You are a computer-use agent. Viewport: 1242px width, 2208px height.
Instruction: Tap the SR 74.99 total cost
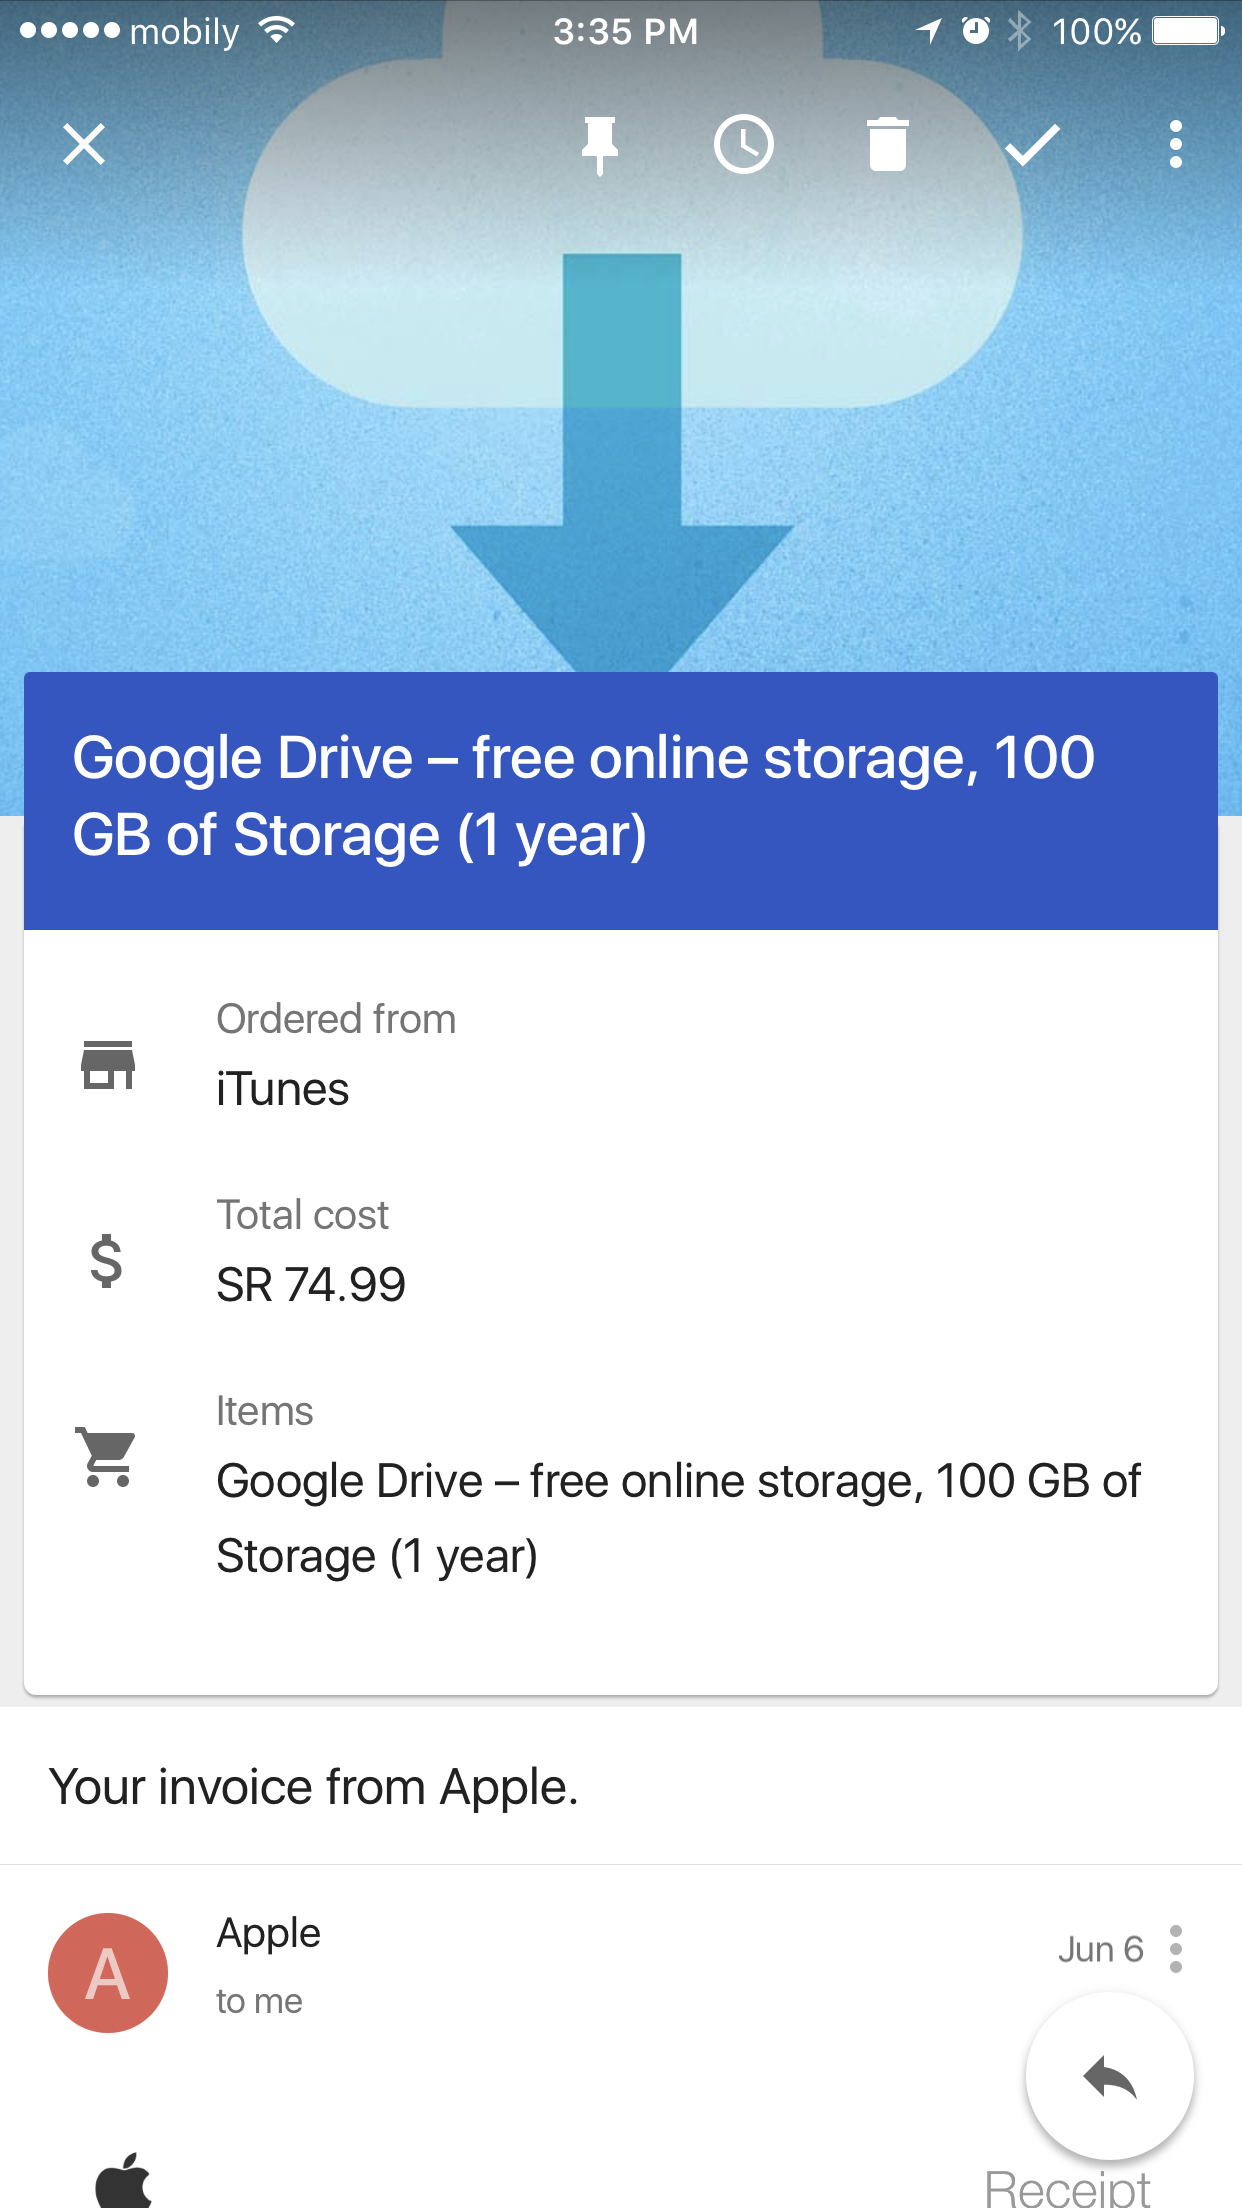click(311, 1285)
